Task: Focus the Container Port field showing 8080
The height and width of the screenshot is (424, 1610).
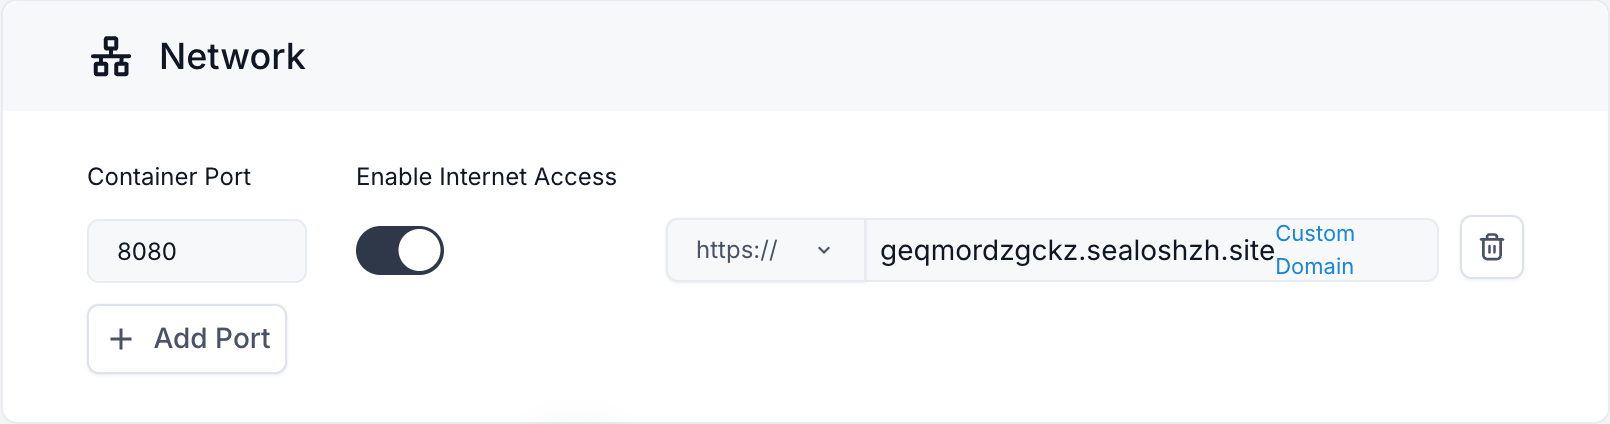Action: [x=196, y=251]
